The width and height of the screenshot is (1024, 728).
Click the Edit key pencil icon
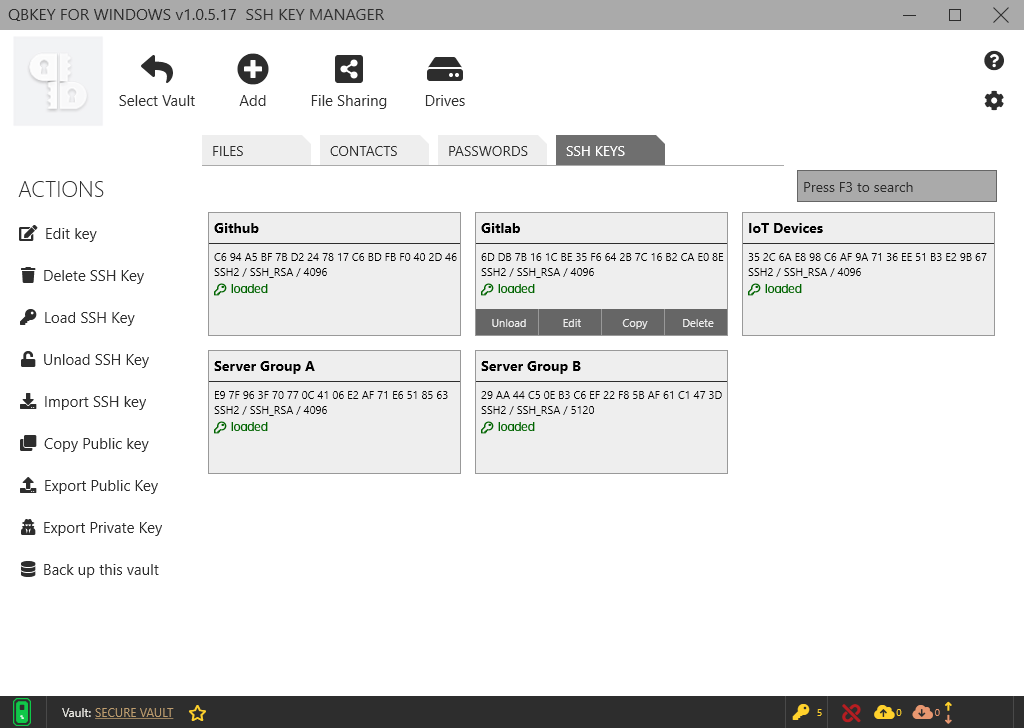pos(28,233)
